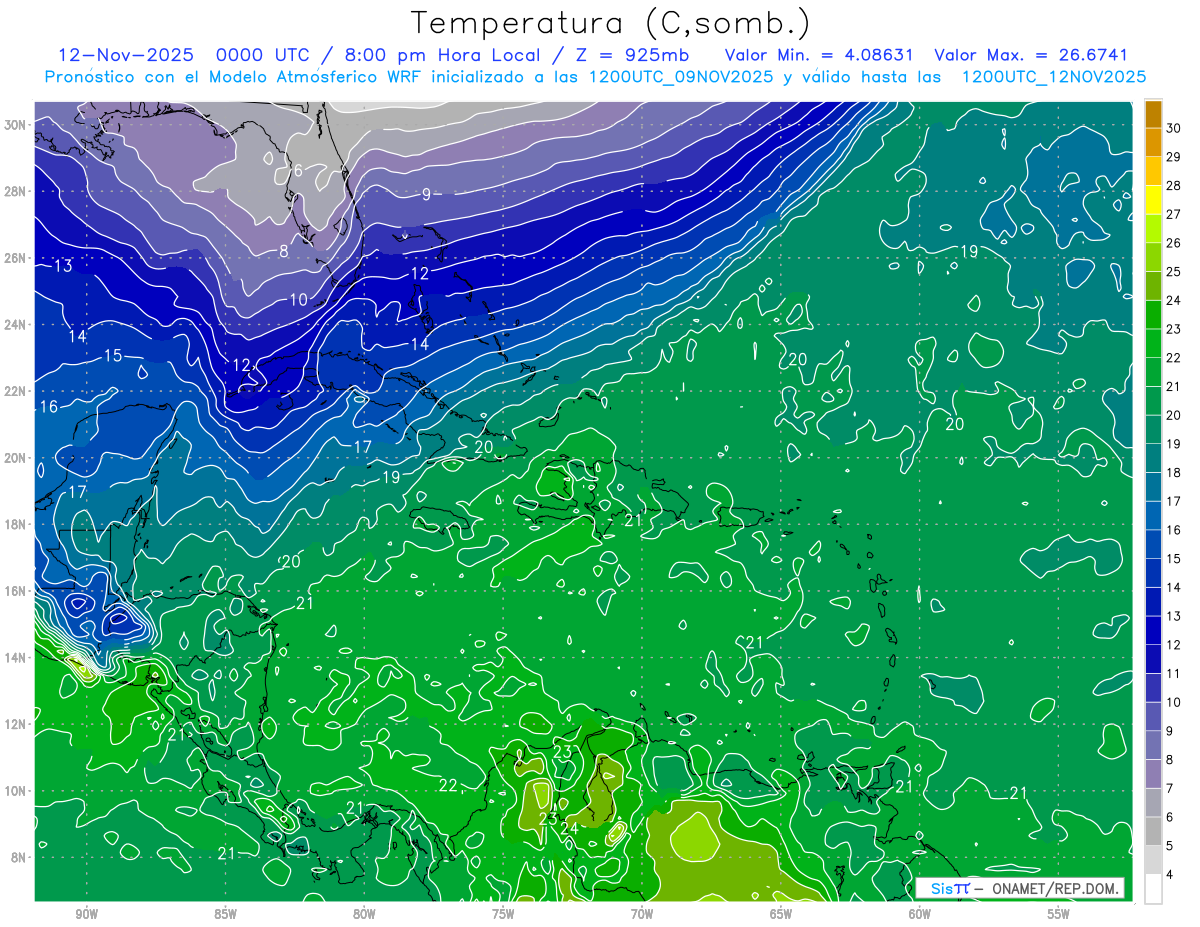Click the '18N' latitude axis label
The image size is (1200, 927).
coord(15,524)
